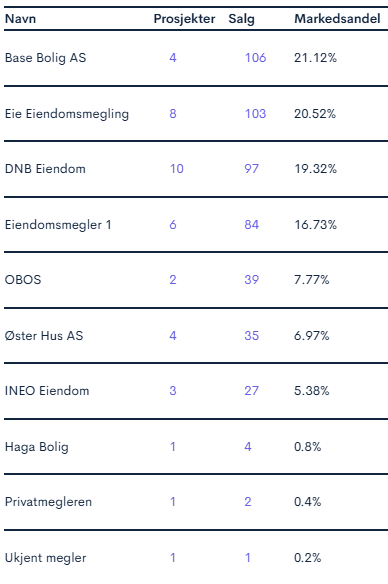Open Base Bolig AS sales number 106
The height and width of the screenshot is (584, 388).
pos(255,58)
